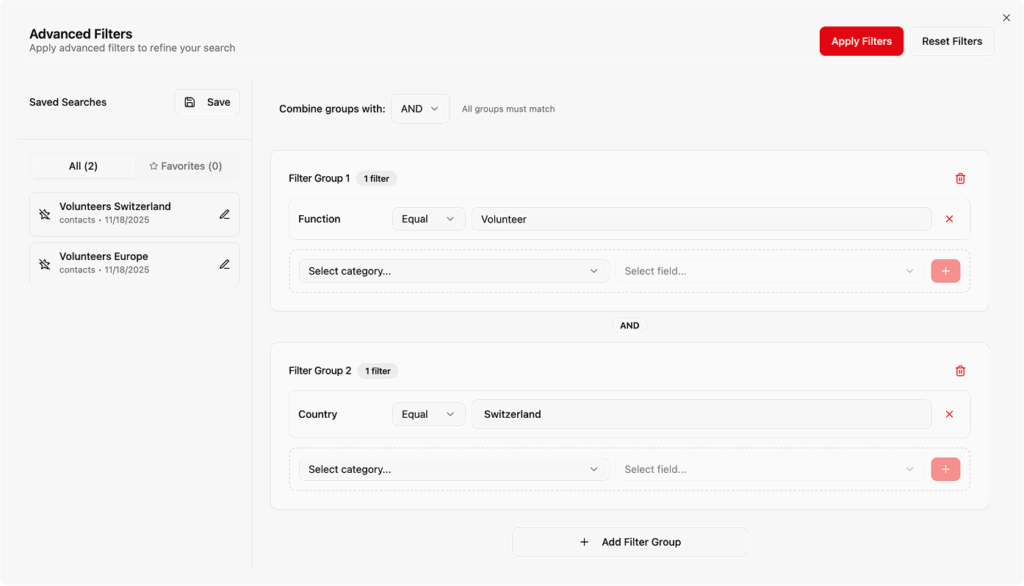The image size is (1024, 586).
Task: Click the Reset Filters button
Action: pos(951,41)
